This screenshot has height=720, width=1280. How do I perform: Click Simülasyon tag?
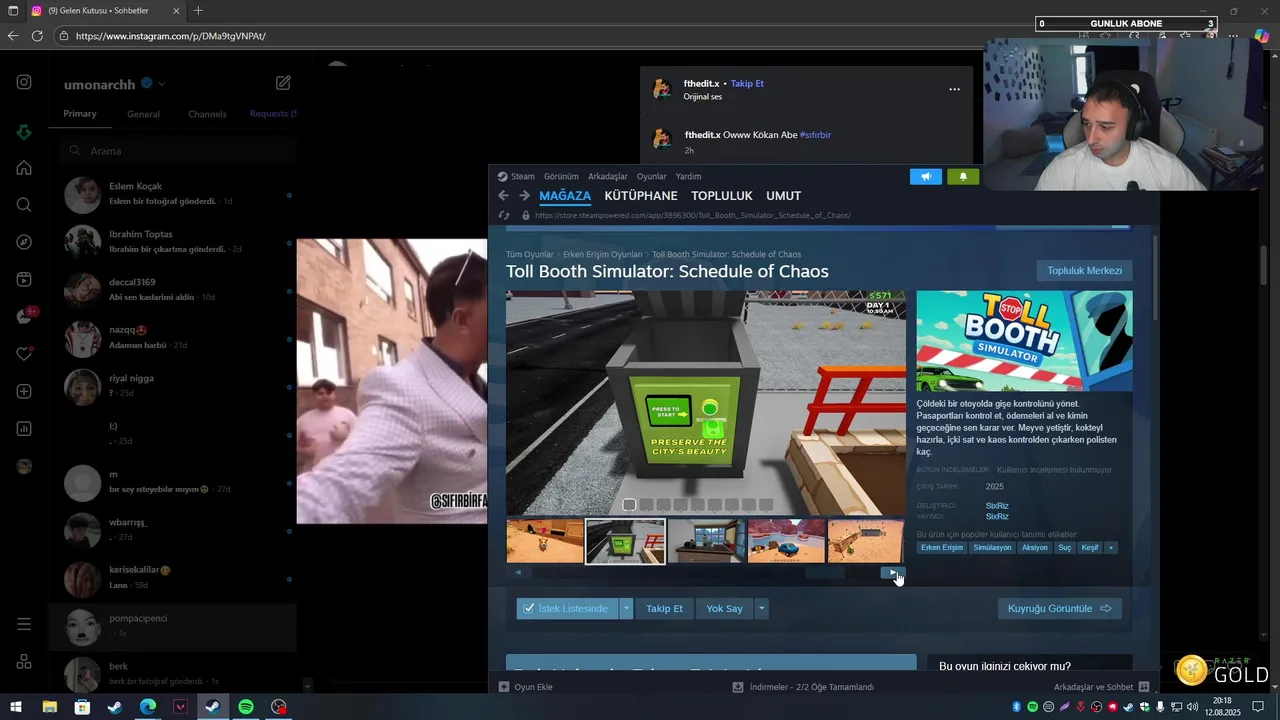pyautogui.click(x=992, y=547)
